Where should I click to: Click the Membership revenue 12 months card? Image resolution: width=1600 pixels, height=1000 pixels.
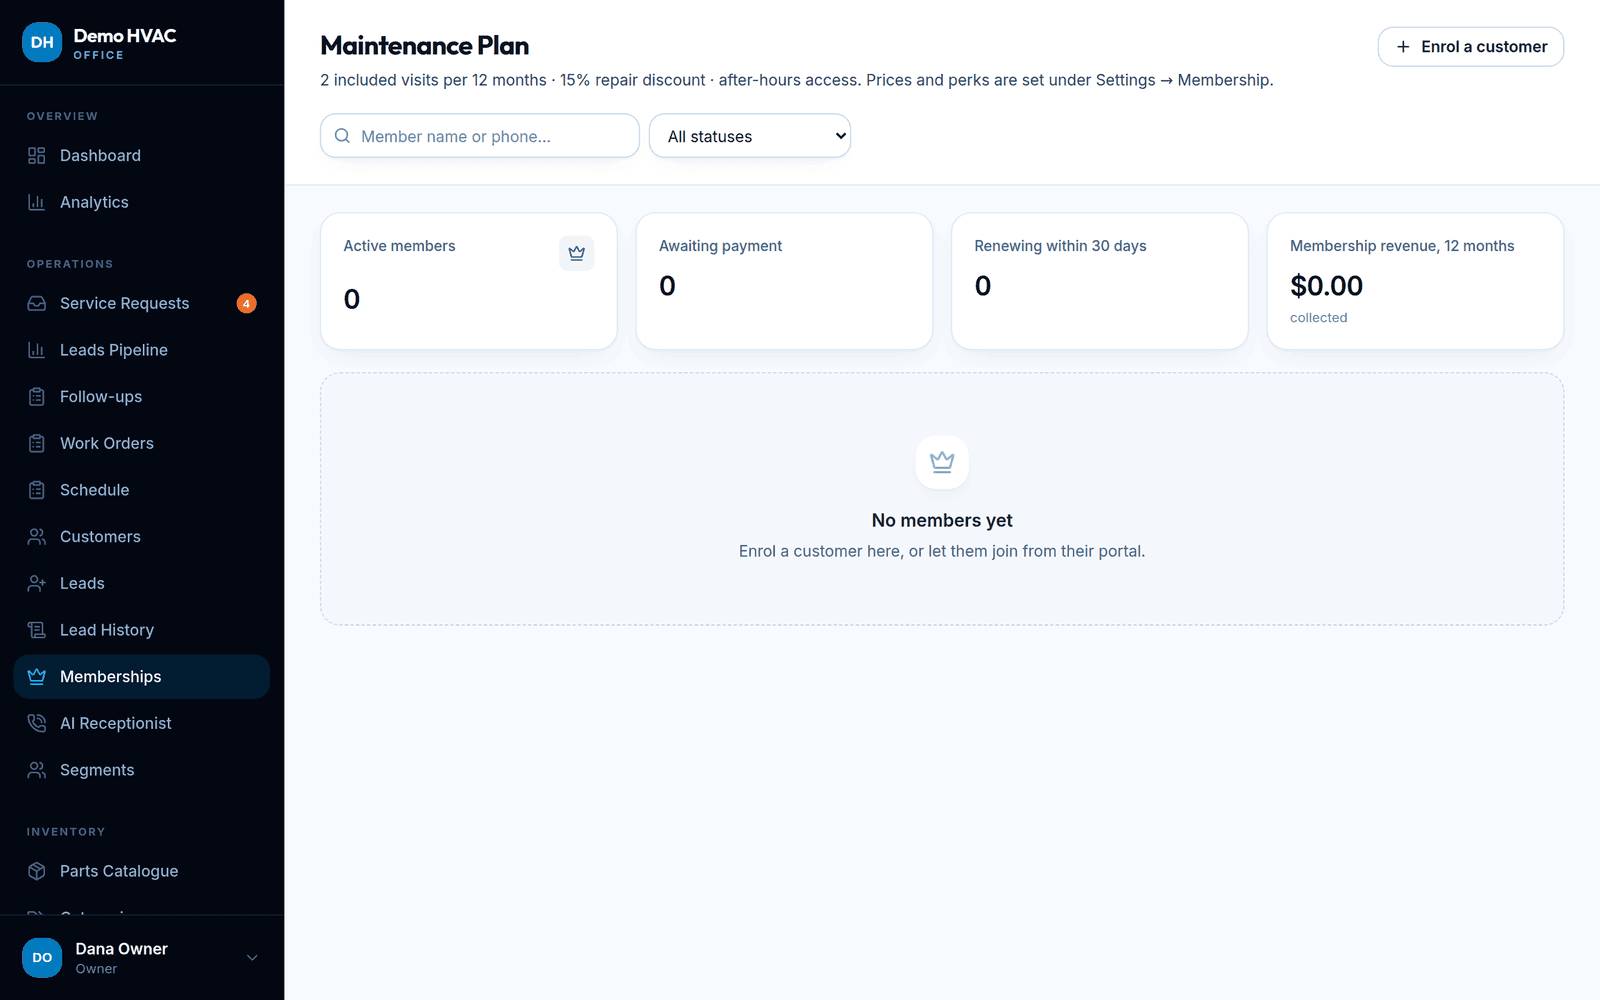coord(1415,281)
